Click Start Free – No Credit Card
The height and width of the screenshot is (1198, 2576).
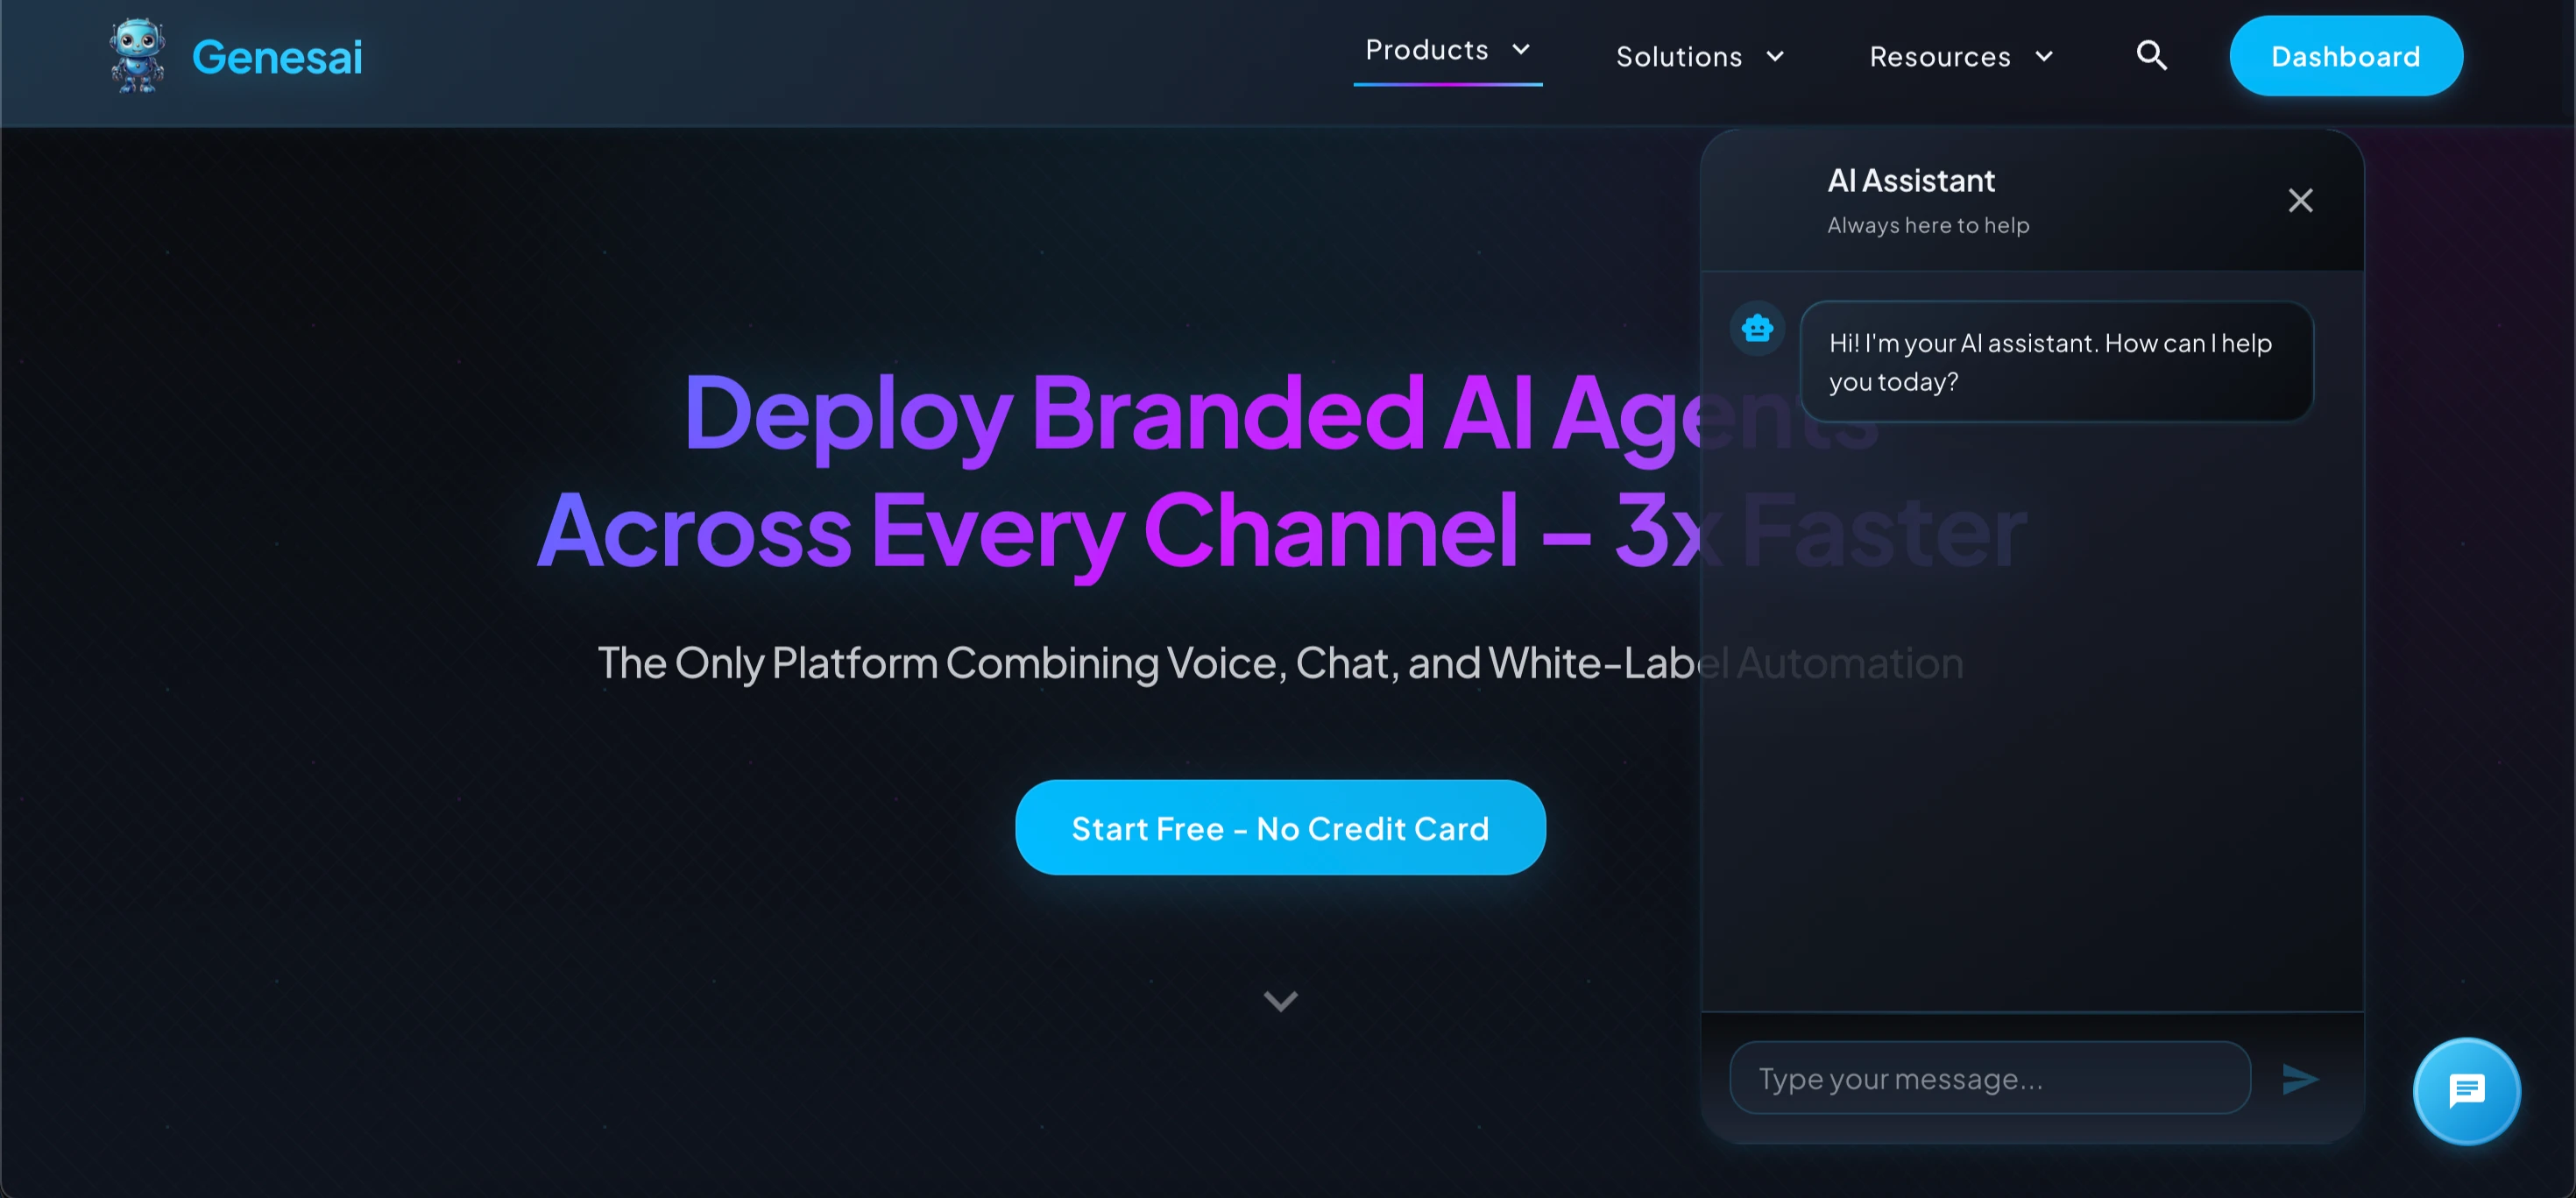[x=1280, y=828]
